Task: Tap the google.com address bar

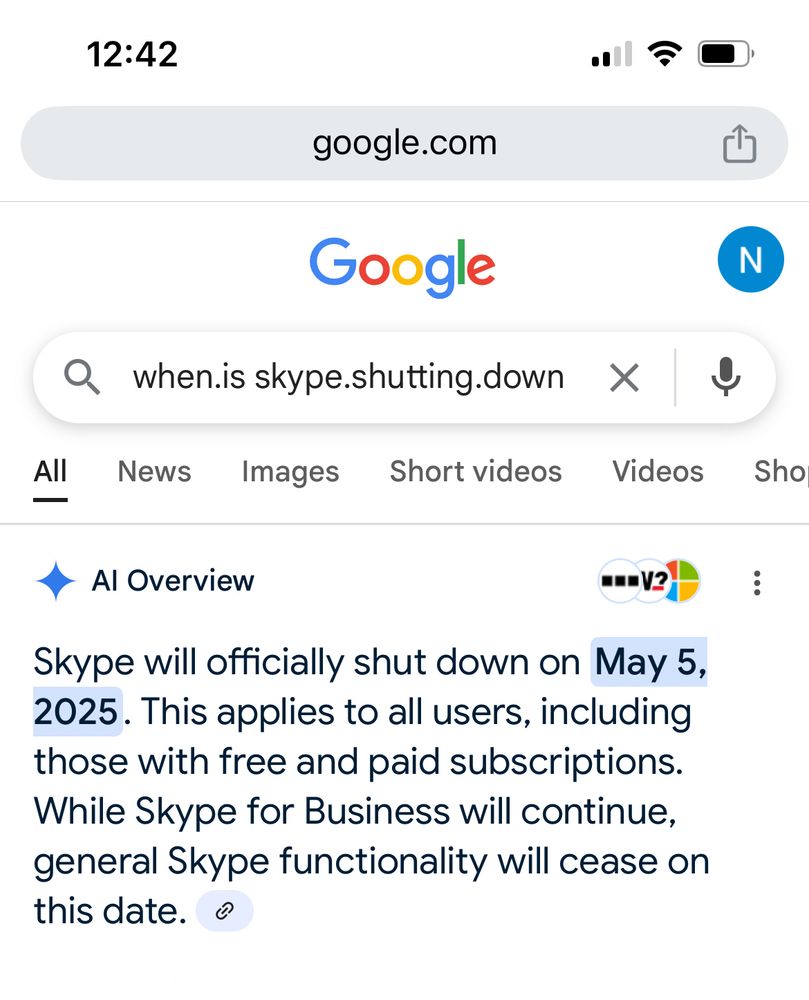Action: click(x=404, y=143)
